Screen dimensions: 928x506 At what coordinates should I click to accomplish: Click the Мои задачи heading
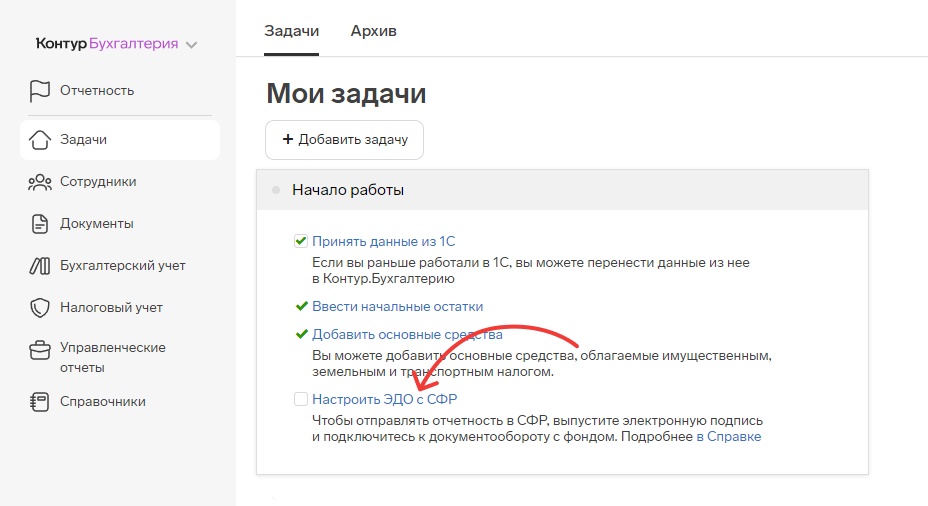tap(346, 94)
